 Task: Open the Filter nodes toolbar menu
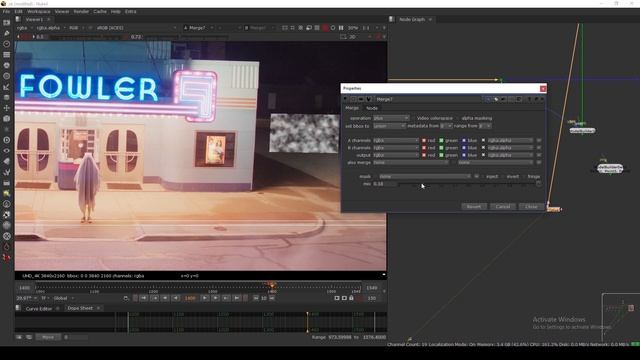tap(7, 76)
